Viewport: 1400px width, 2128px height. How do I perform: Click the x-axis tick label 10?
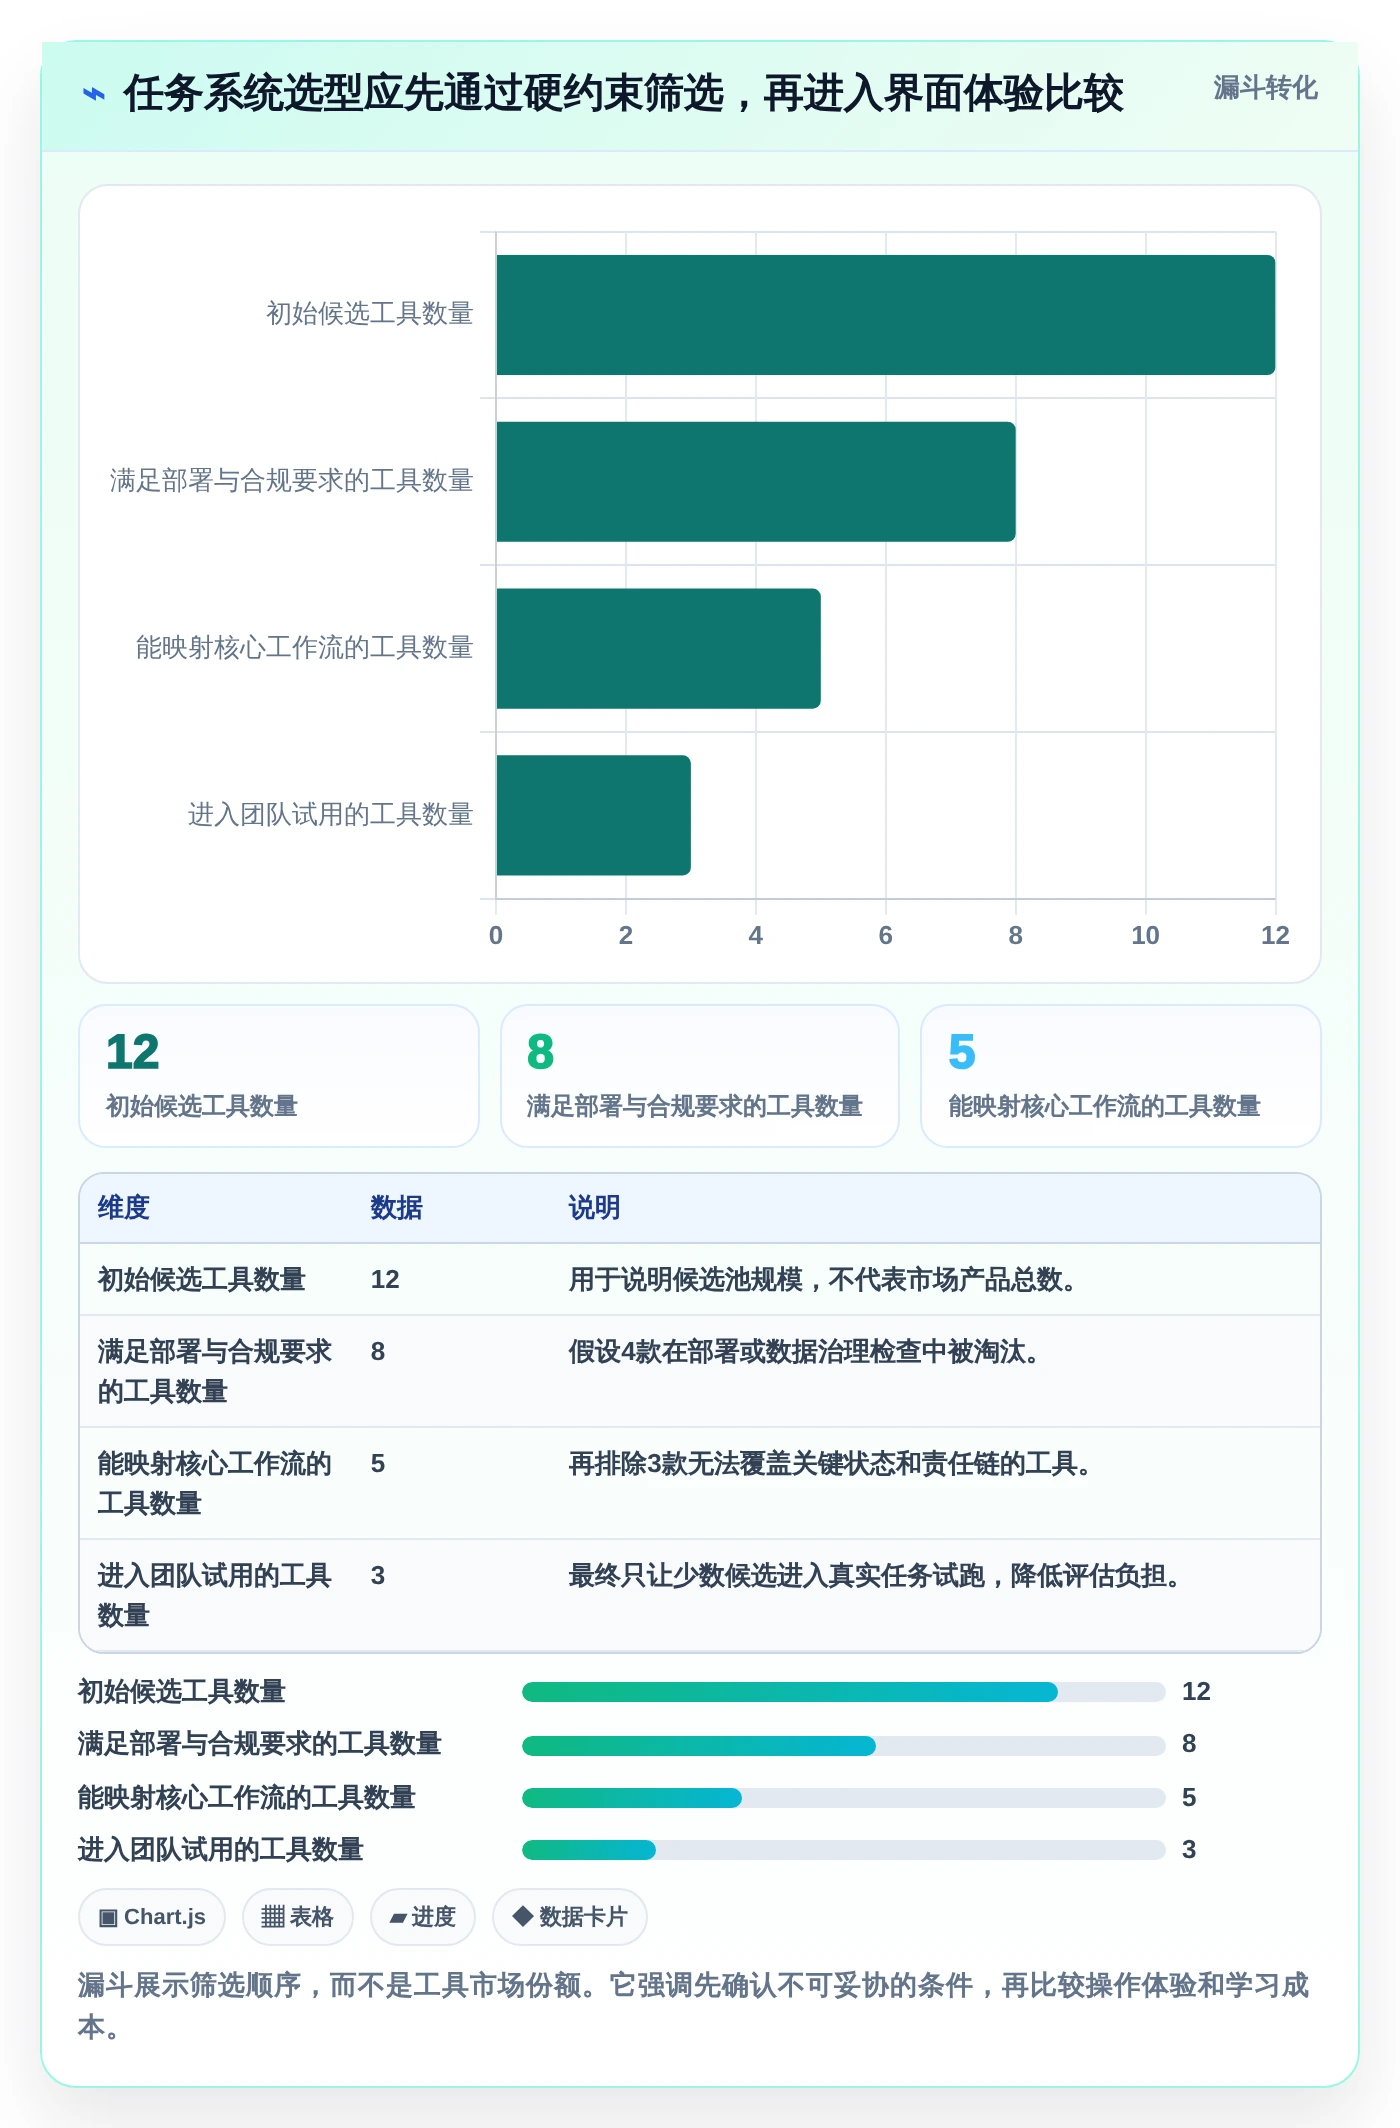[x=1145, y=936]
